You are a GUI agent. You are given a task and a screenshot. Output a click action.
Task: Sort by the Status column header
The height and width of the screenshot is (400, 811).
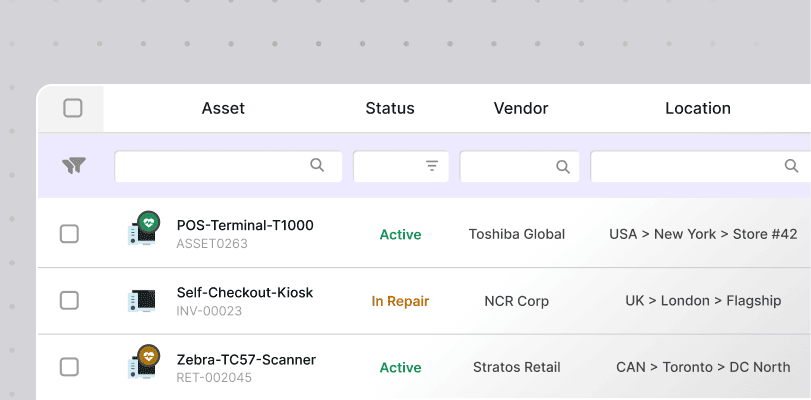click(390, 108)
